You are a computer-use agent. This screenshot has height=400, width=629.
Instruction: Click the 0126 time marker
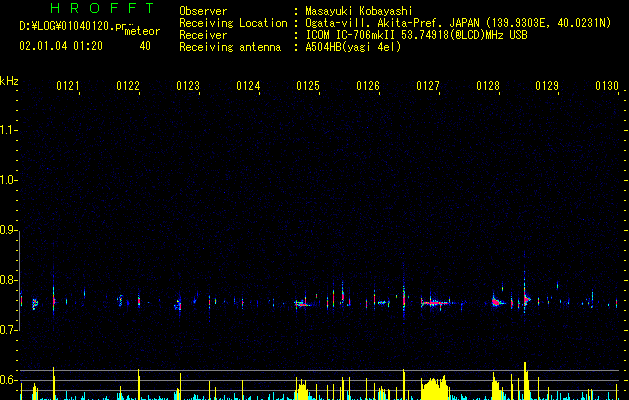pyautogui.click(x=368, y=86)
